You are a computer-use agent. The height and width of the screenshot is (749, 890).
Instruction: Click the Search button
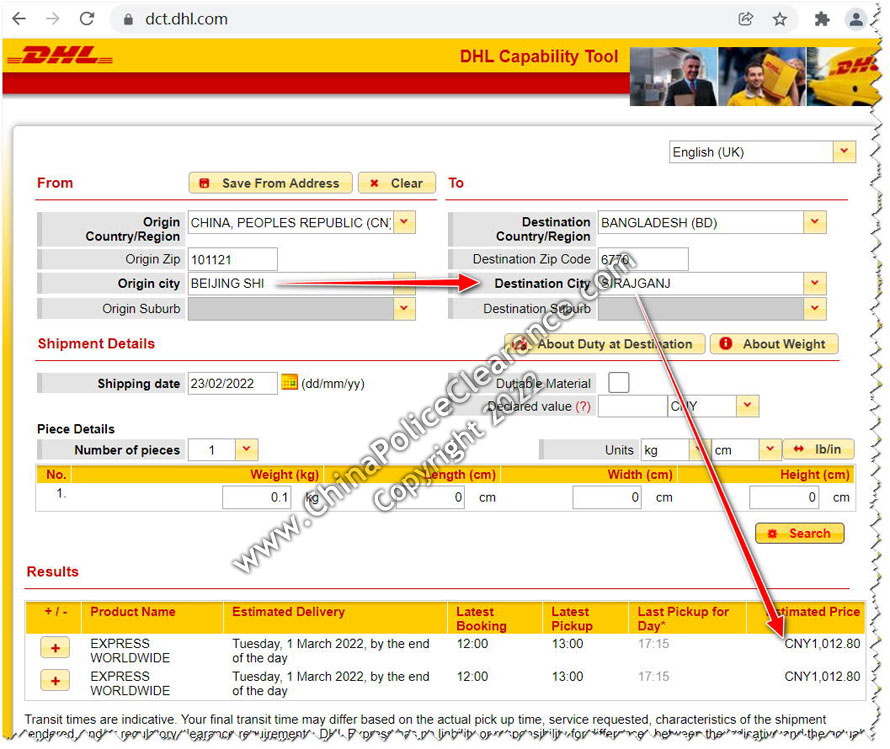tap(800, 533)
